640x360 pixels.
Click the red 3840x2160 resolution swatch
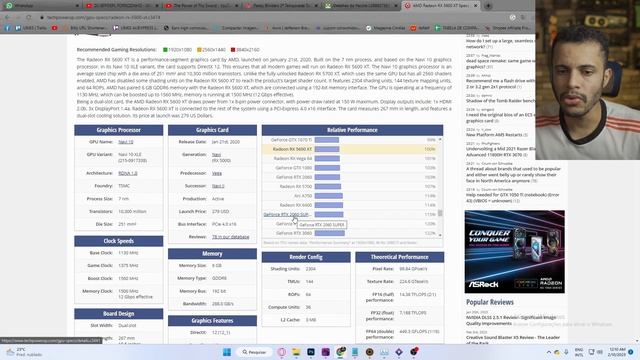[233, 50]
